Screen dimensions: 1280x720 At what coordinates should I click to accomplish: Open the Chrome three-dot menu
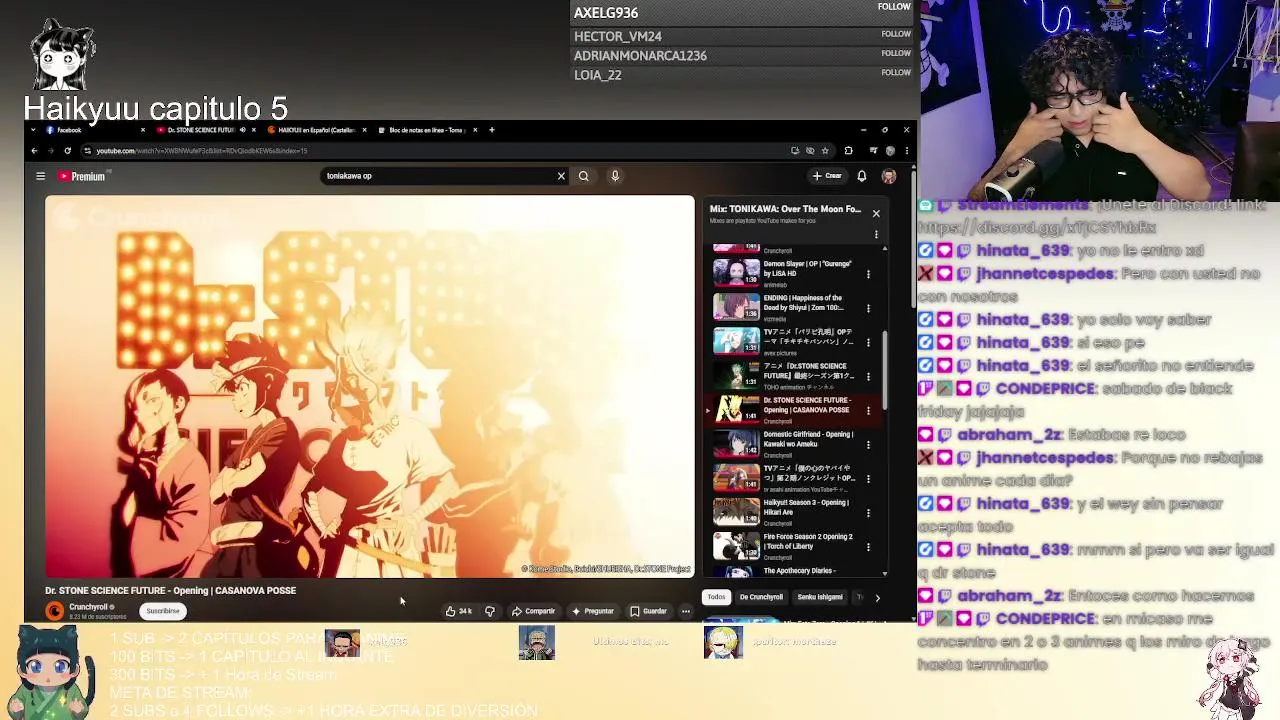click(906, 151)
